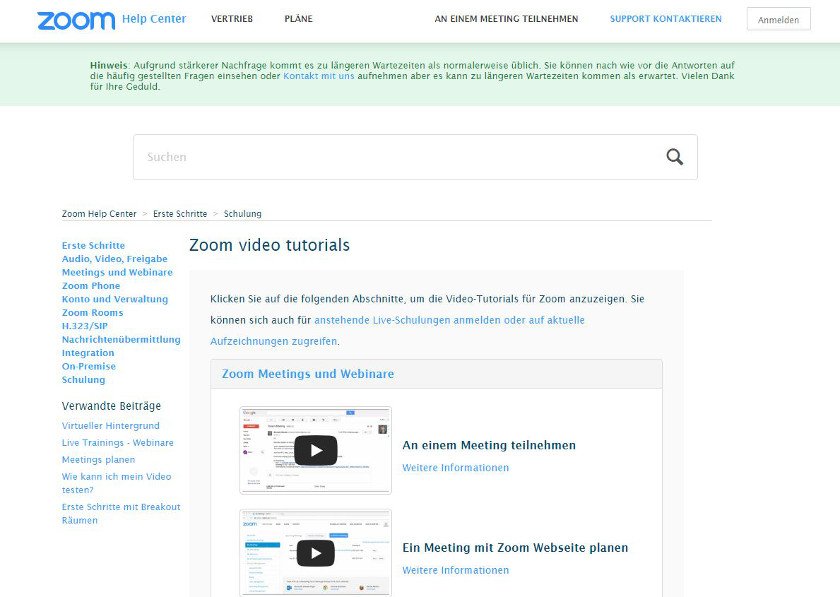Open Erste Schritte in the sidebar
Screen dimensions: 840x597
point(93,245)
